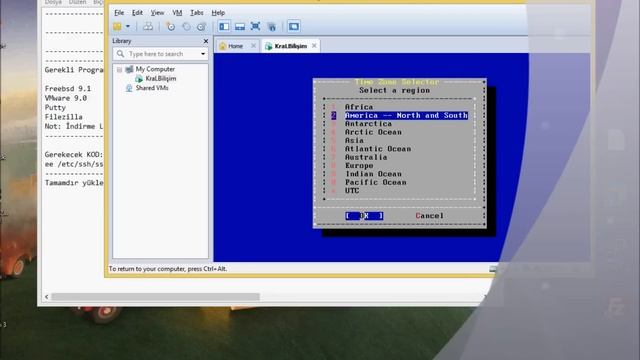
Task: Click OK in Time Zone Selector
Action: [364, 216]
